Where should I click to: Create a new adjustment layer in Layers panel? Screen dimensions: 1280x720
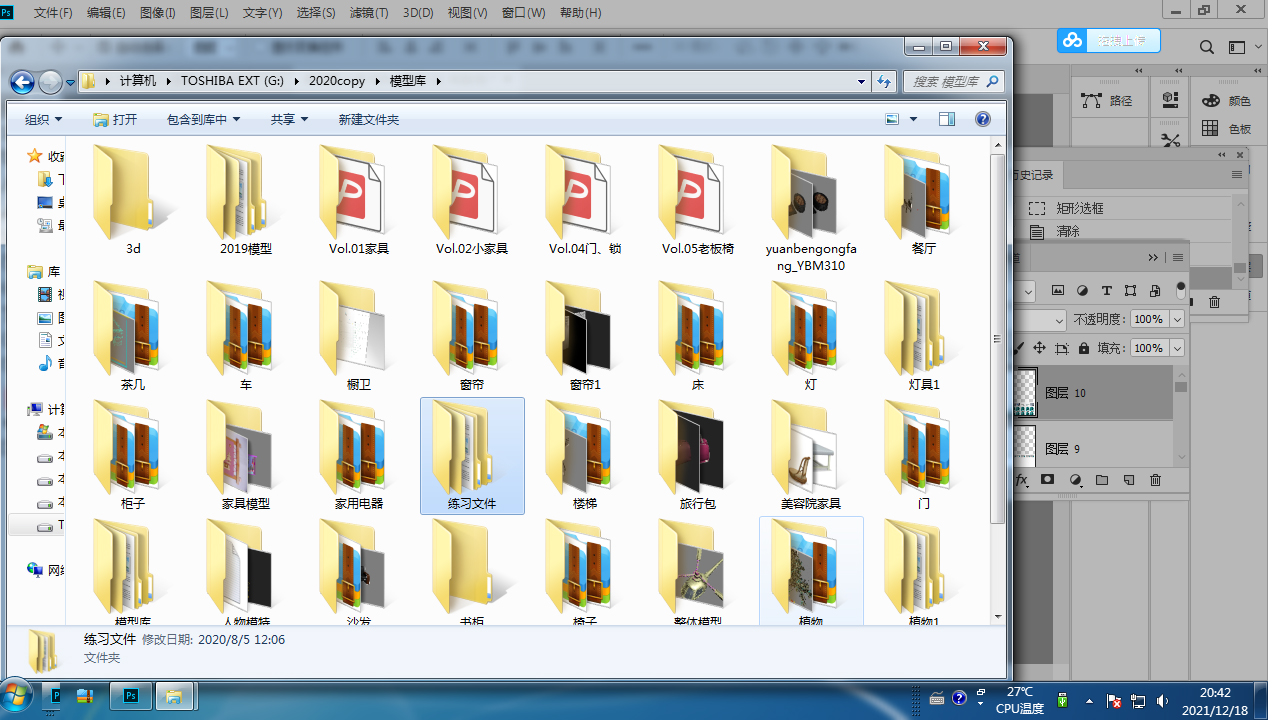coord(1075,480)
